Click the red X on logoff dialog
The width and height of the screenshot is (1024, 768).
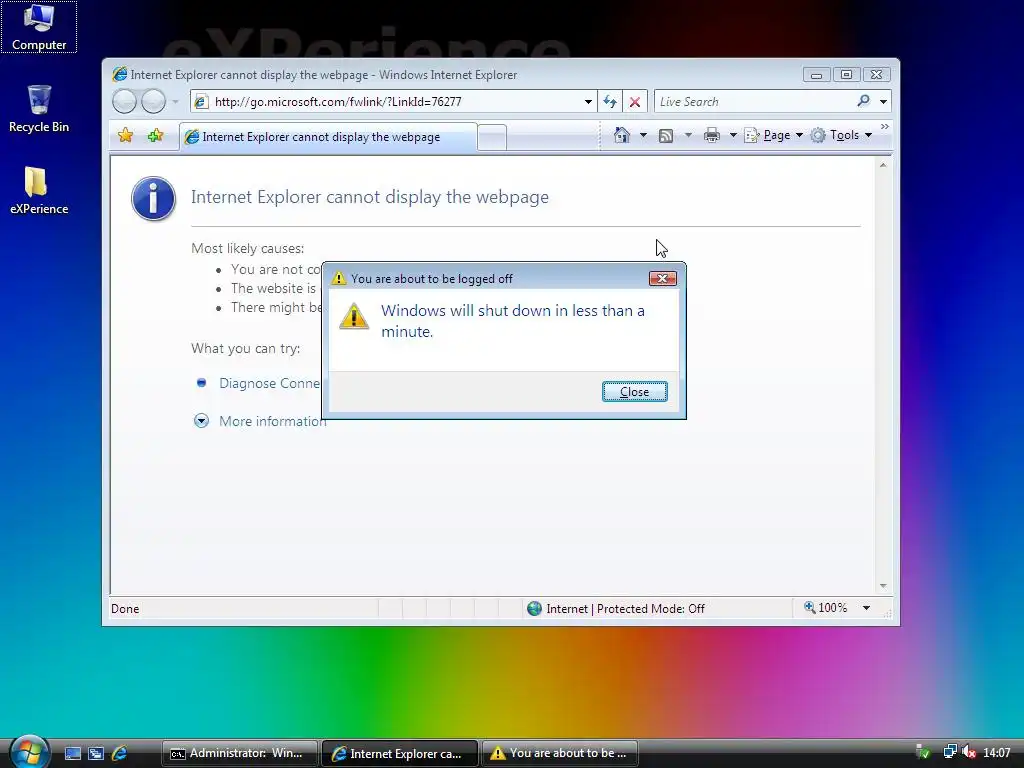(x=662, y=279)
